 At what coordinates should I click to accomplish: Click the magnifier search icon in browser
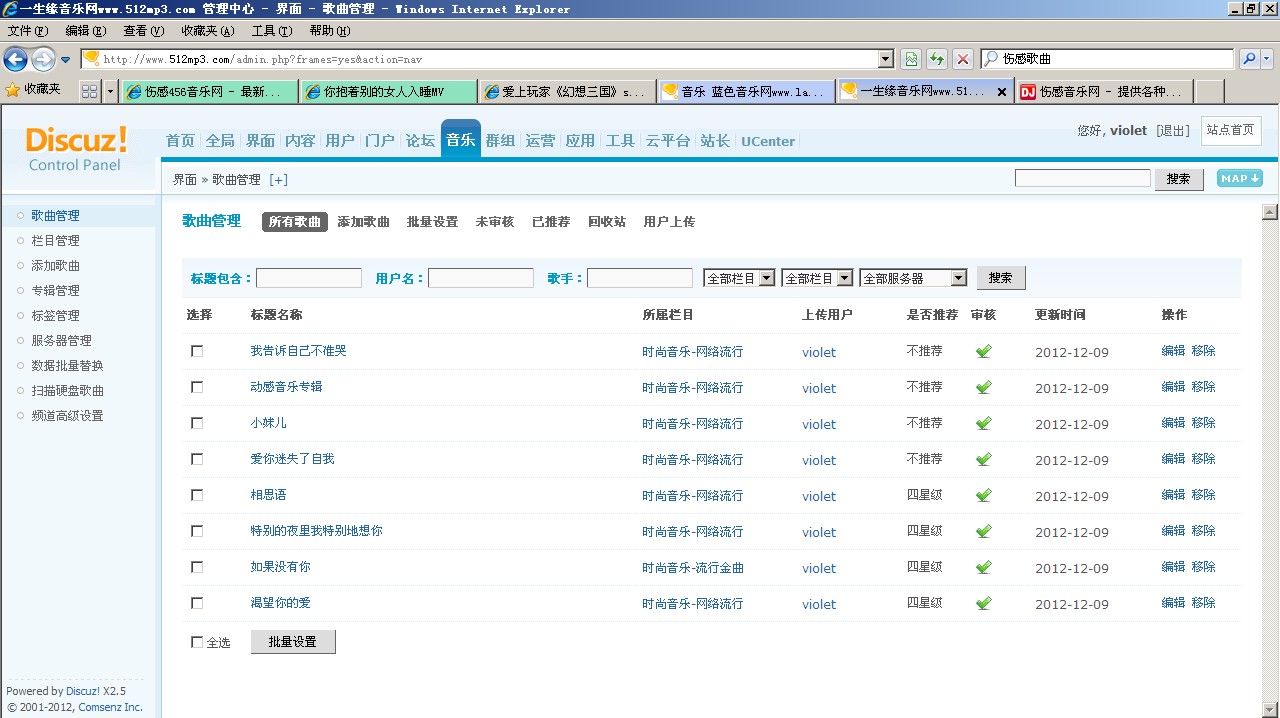pos(1249,59)
